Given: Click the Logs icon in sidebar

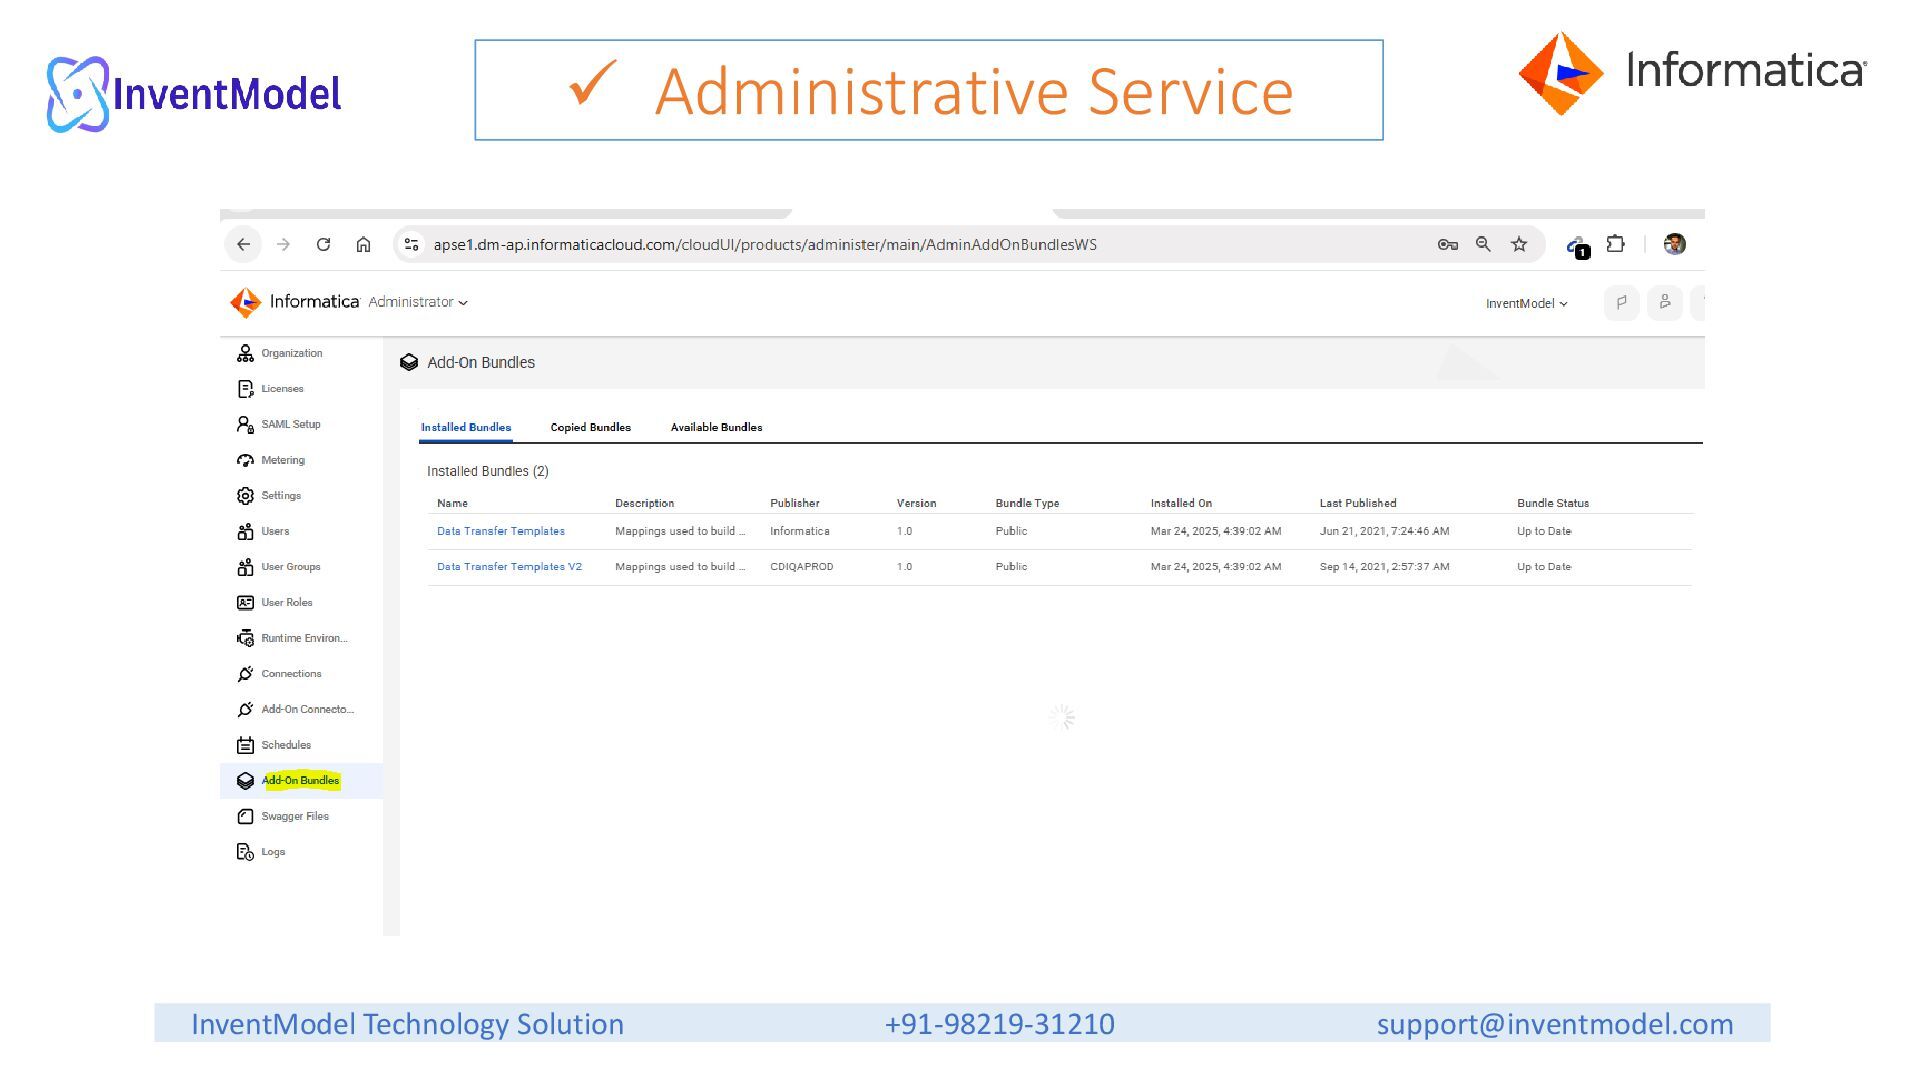Looking at the screenshot, I should point(245,852).
